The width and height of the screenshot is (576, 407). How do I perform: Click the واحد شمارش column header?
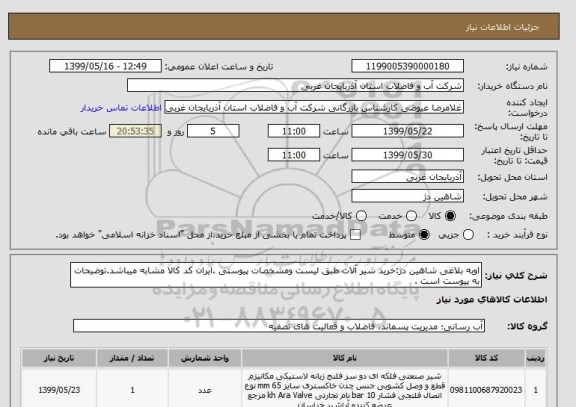click(205, 358)
